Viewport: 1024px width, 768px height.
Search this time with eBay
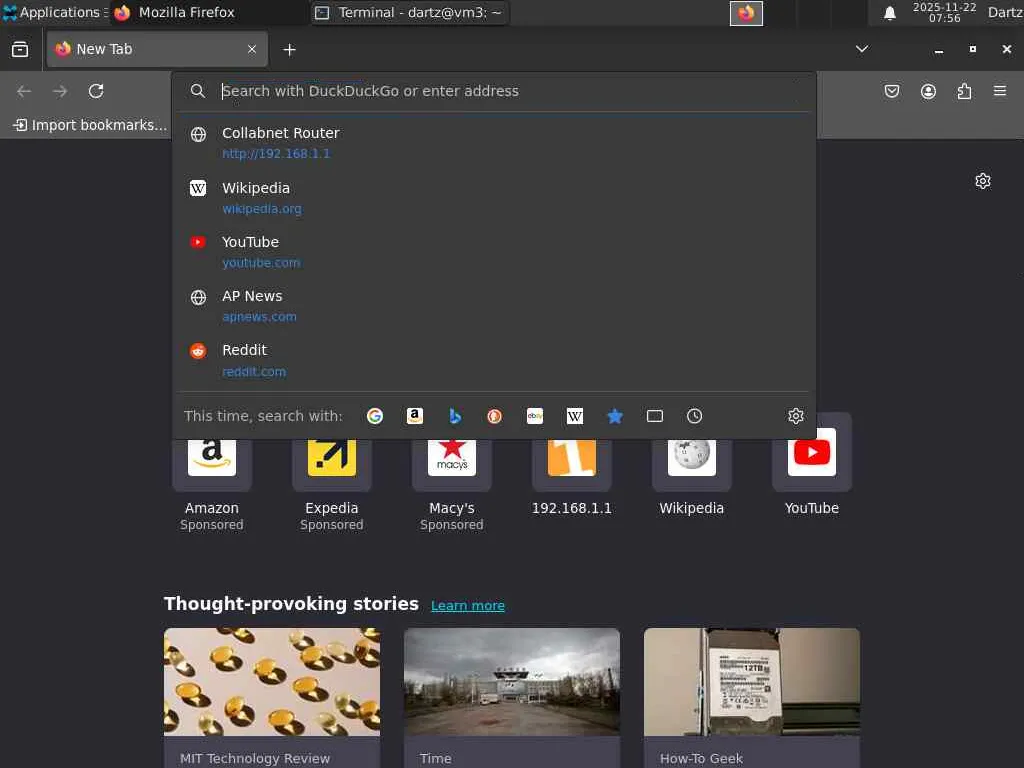[535, 416]
